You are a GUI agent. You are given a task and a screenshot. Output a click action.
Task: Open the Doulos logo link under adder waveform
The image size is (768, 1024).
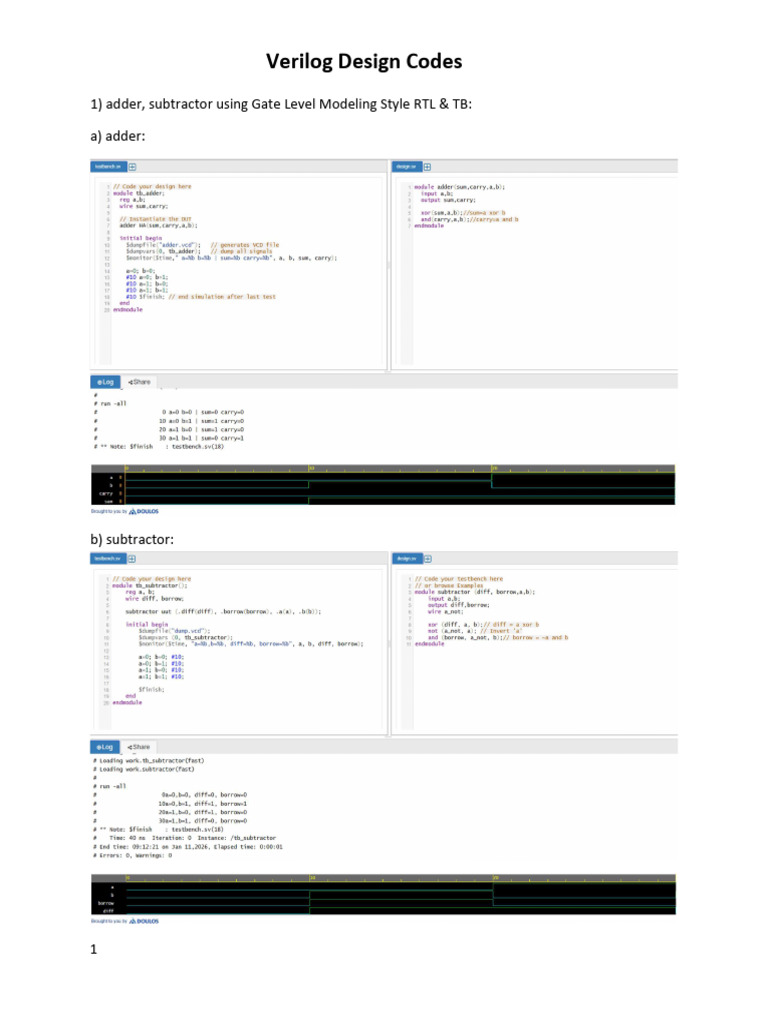[144, 511]
